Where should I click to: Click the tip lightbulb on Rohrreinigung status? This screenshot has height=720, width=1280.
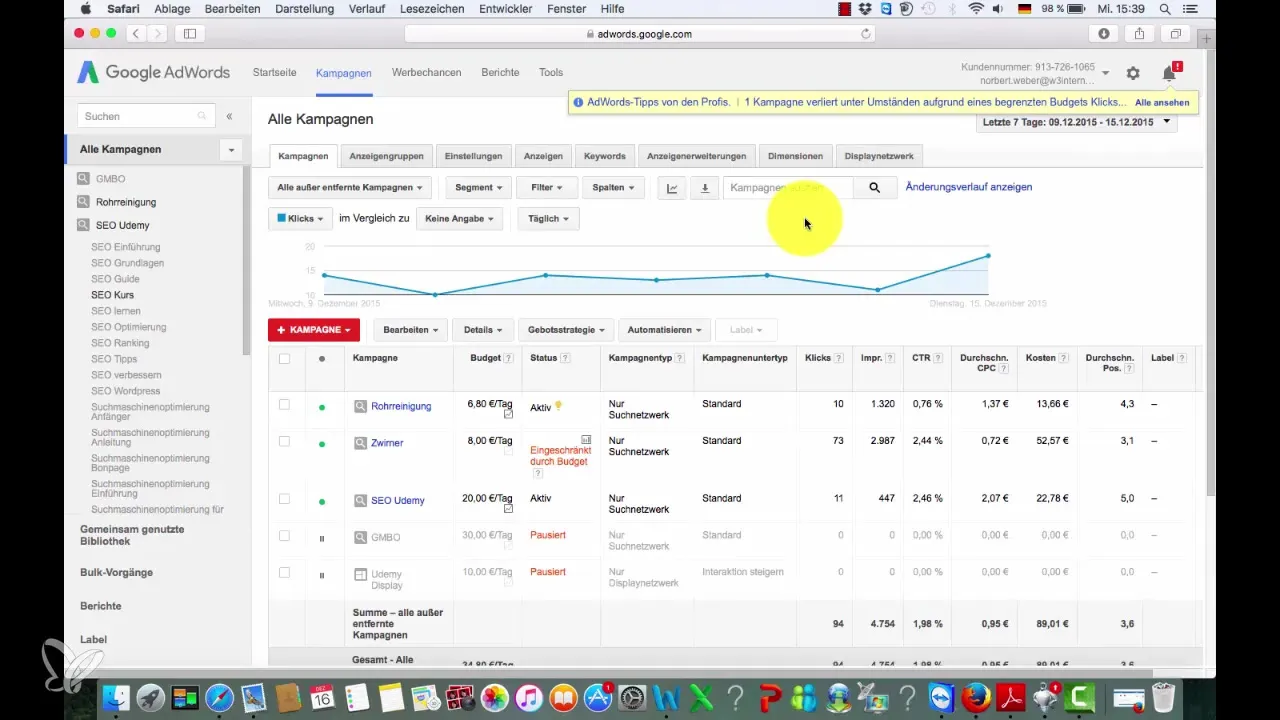tap(559, 405)
